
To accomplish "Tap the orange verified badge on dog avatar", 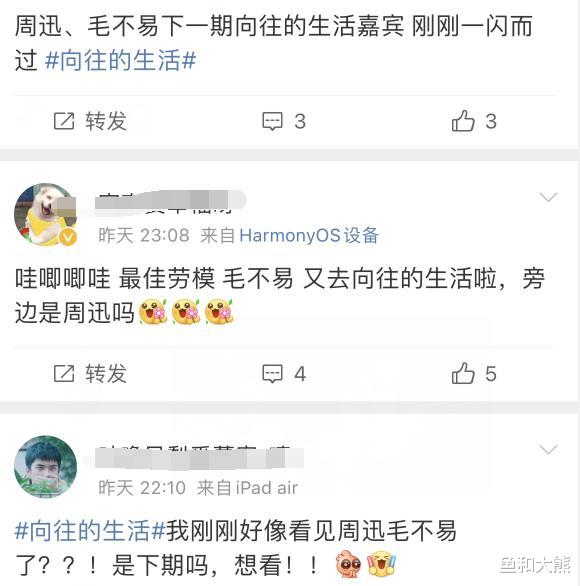I will (x=68, y=237).
